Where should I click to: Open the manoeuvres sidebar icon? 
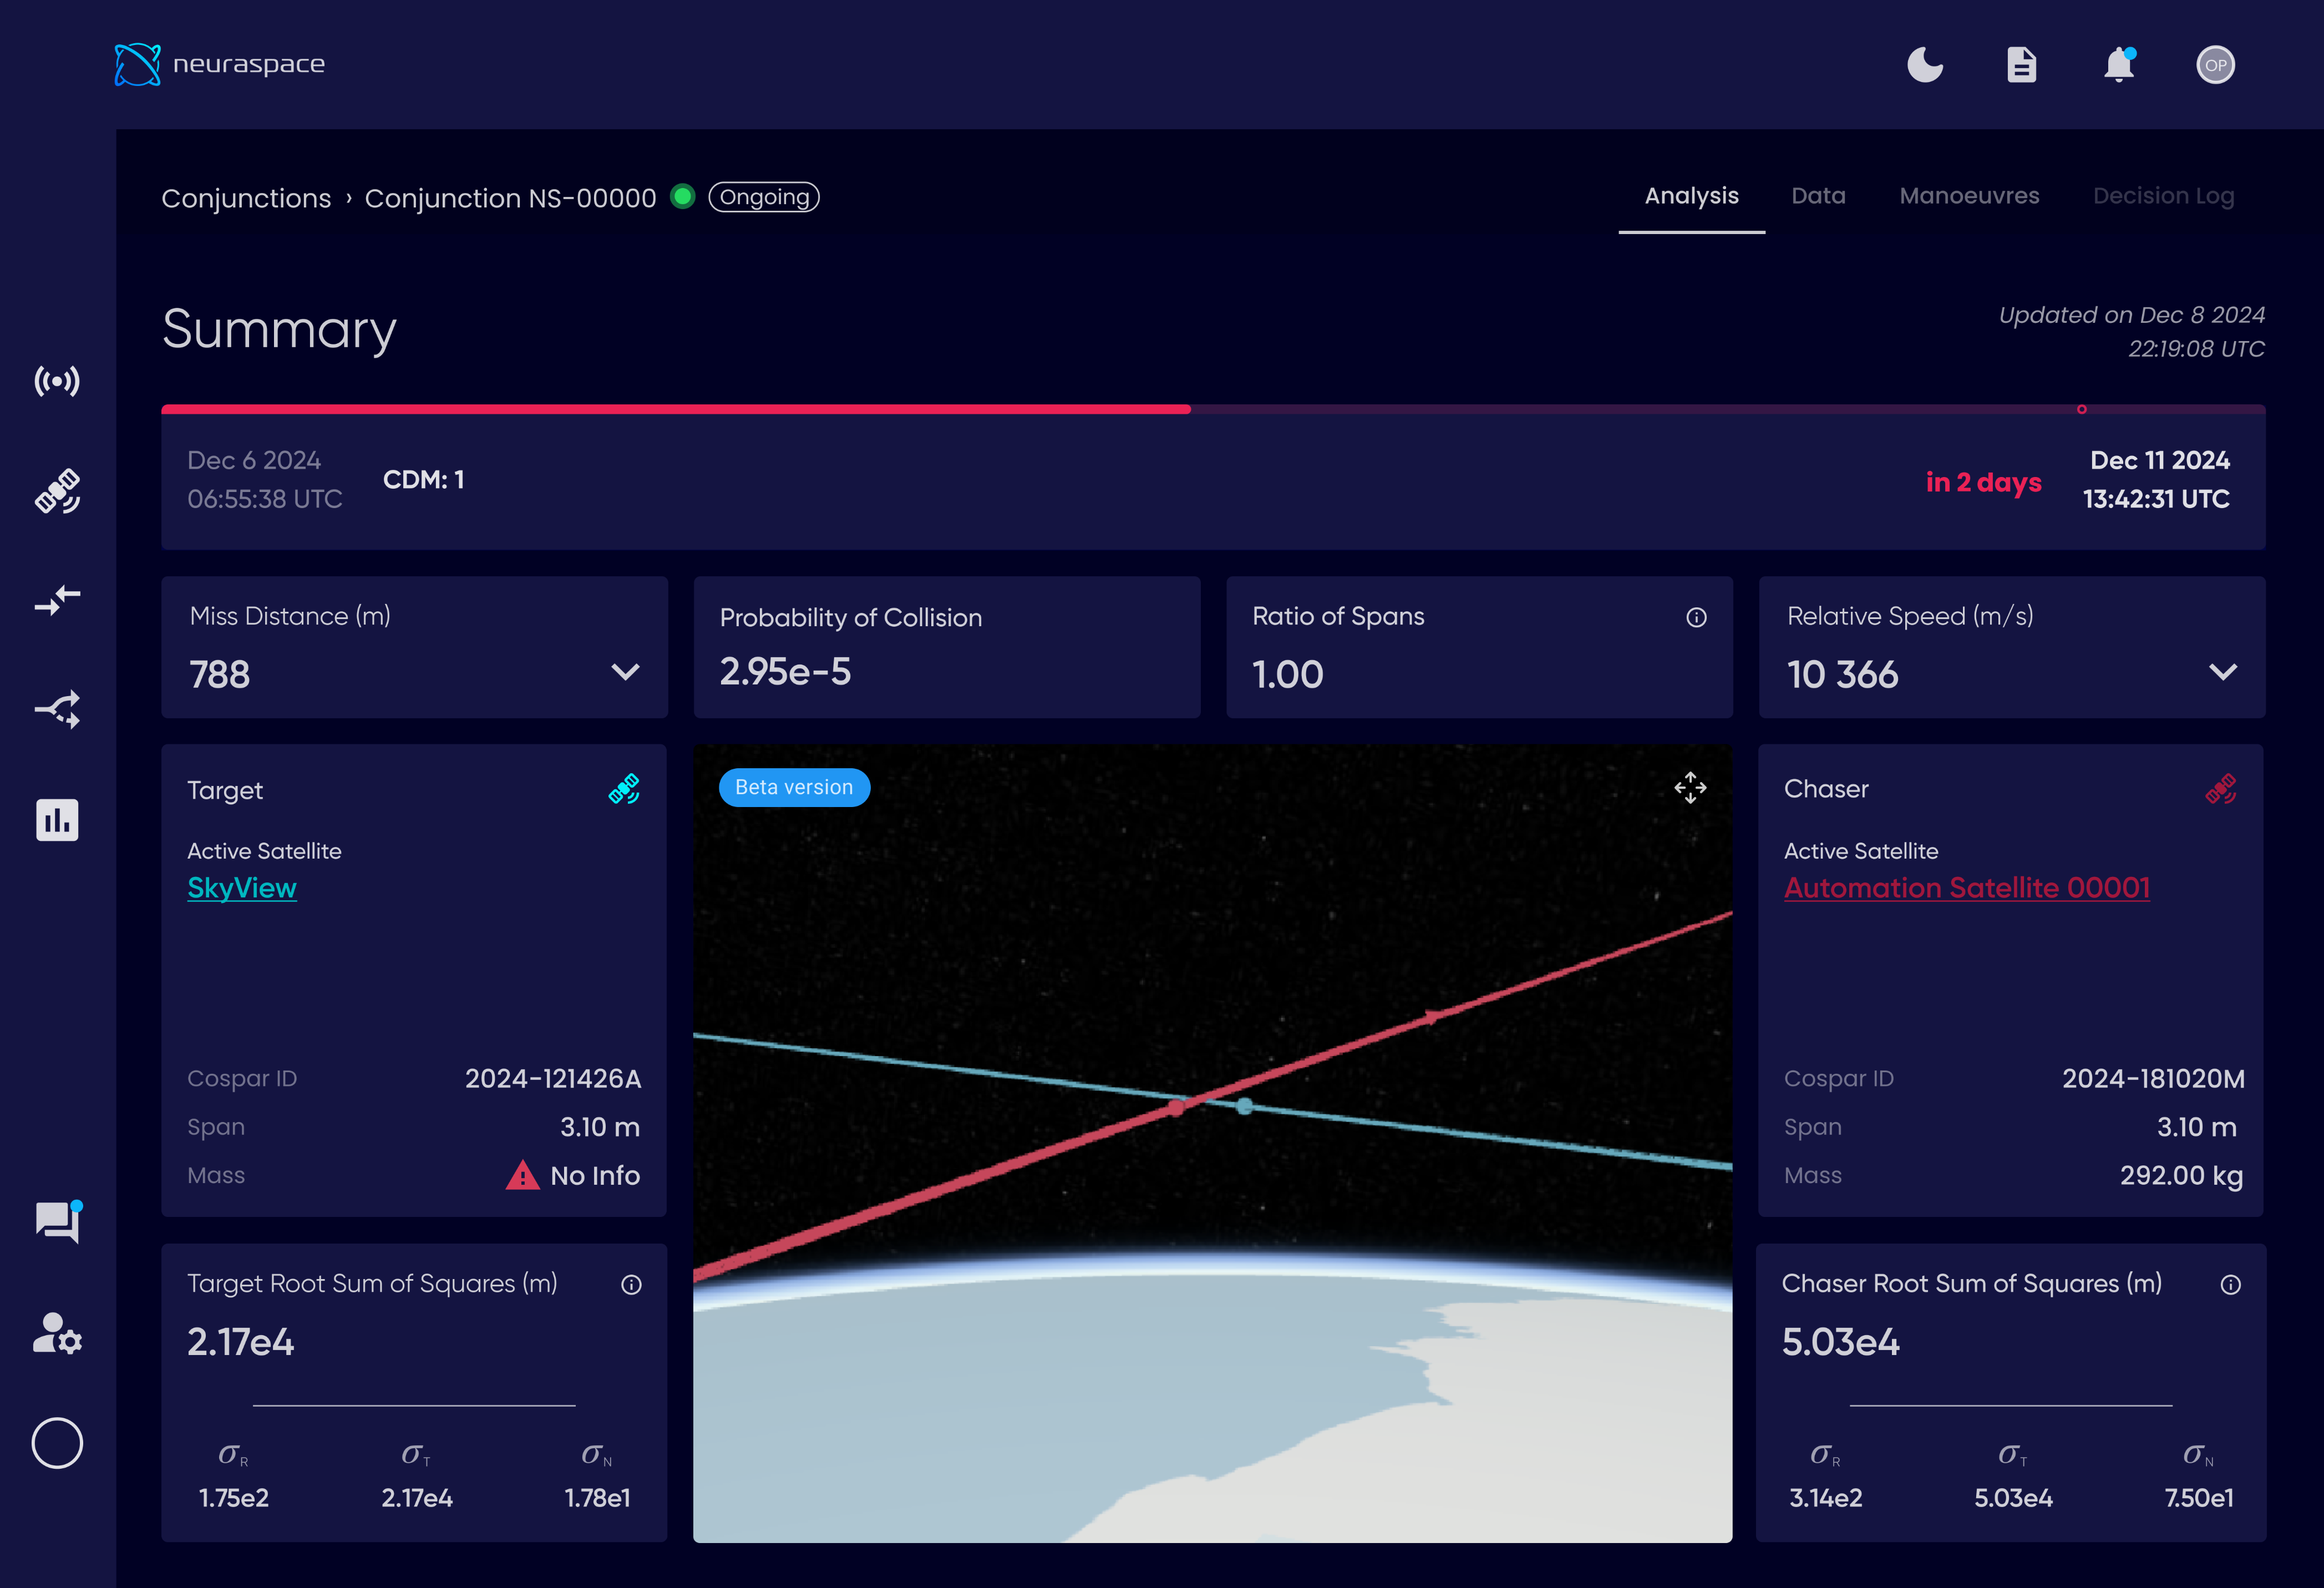pyautogui.click(x=57, y=709)
